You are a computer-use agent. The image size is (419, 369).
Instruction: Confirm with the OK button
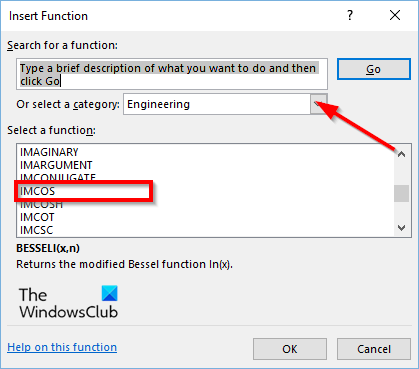click(290, 349)
